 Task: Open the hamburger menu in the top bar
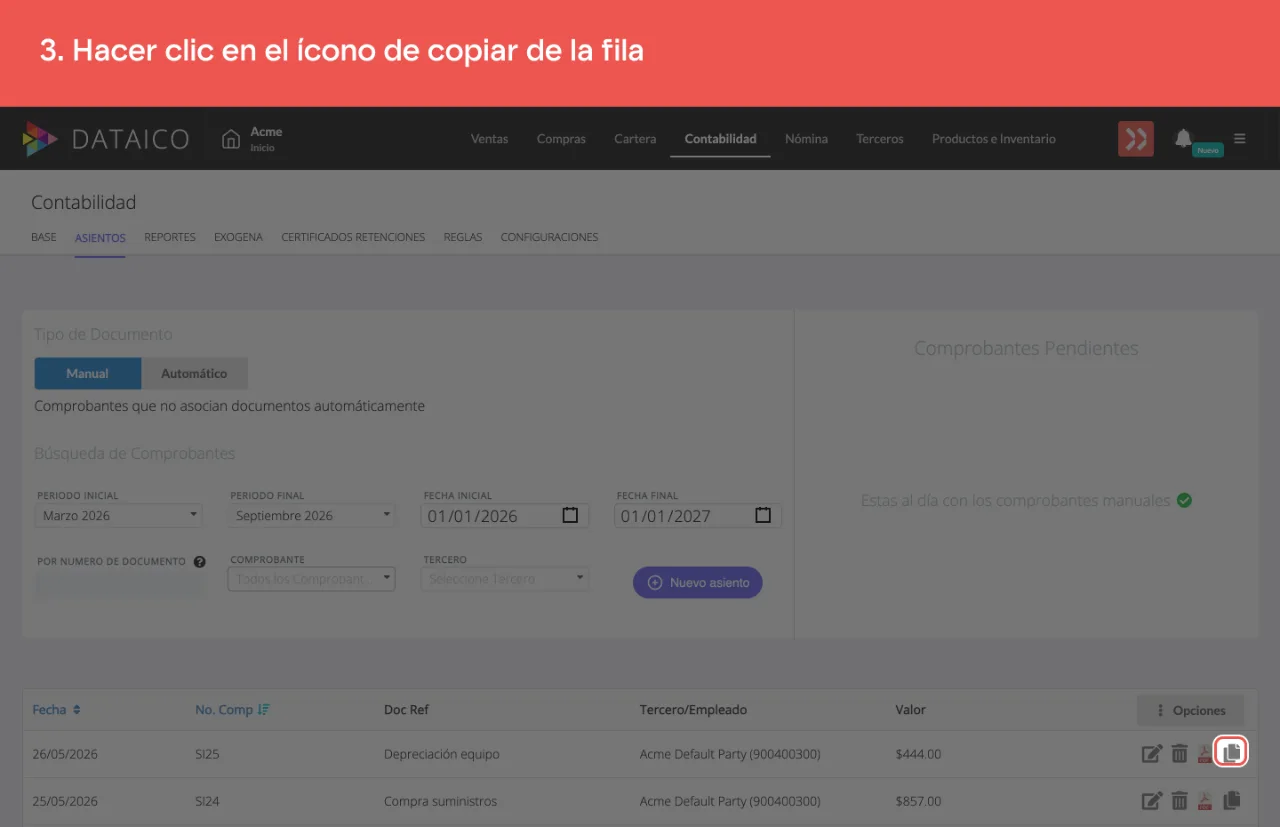[1240, 139]
